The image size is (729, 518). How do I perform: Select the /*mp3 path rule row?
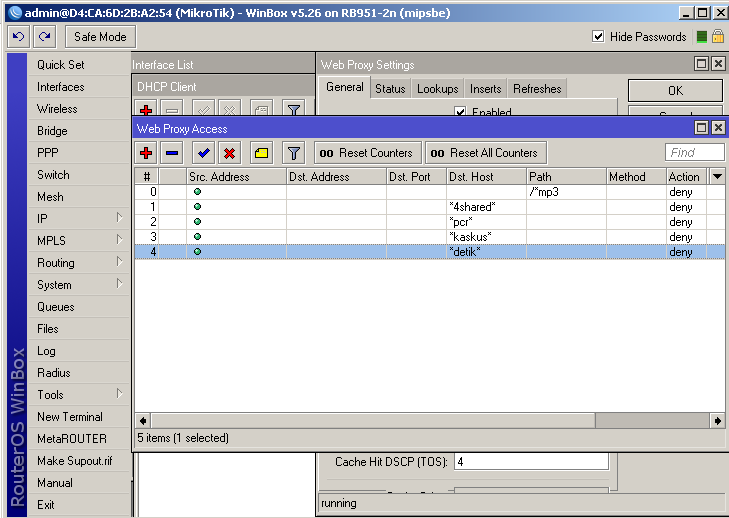click(430, 192)
